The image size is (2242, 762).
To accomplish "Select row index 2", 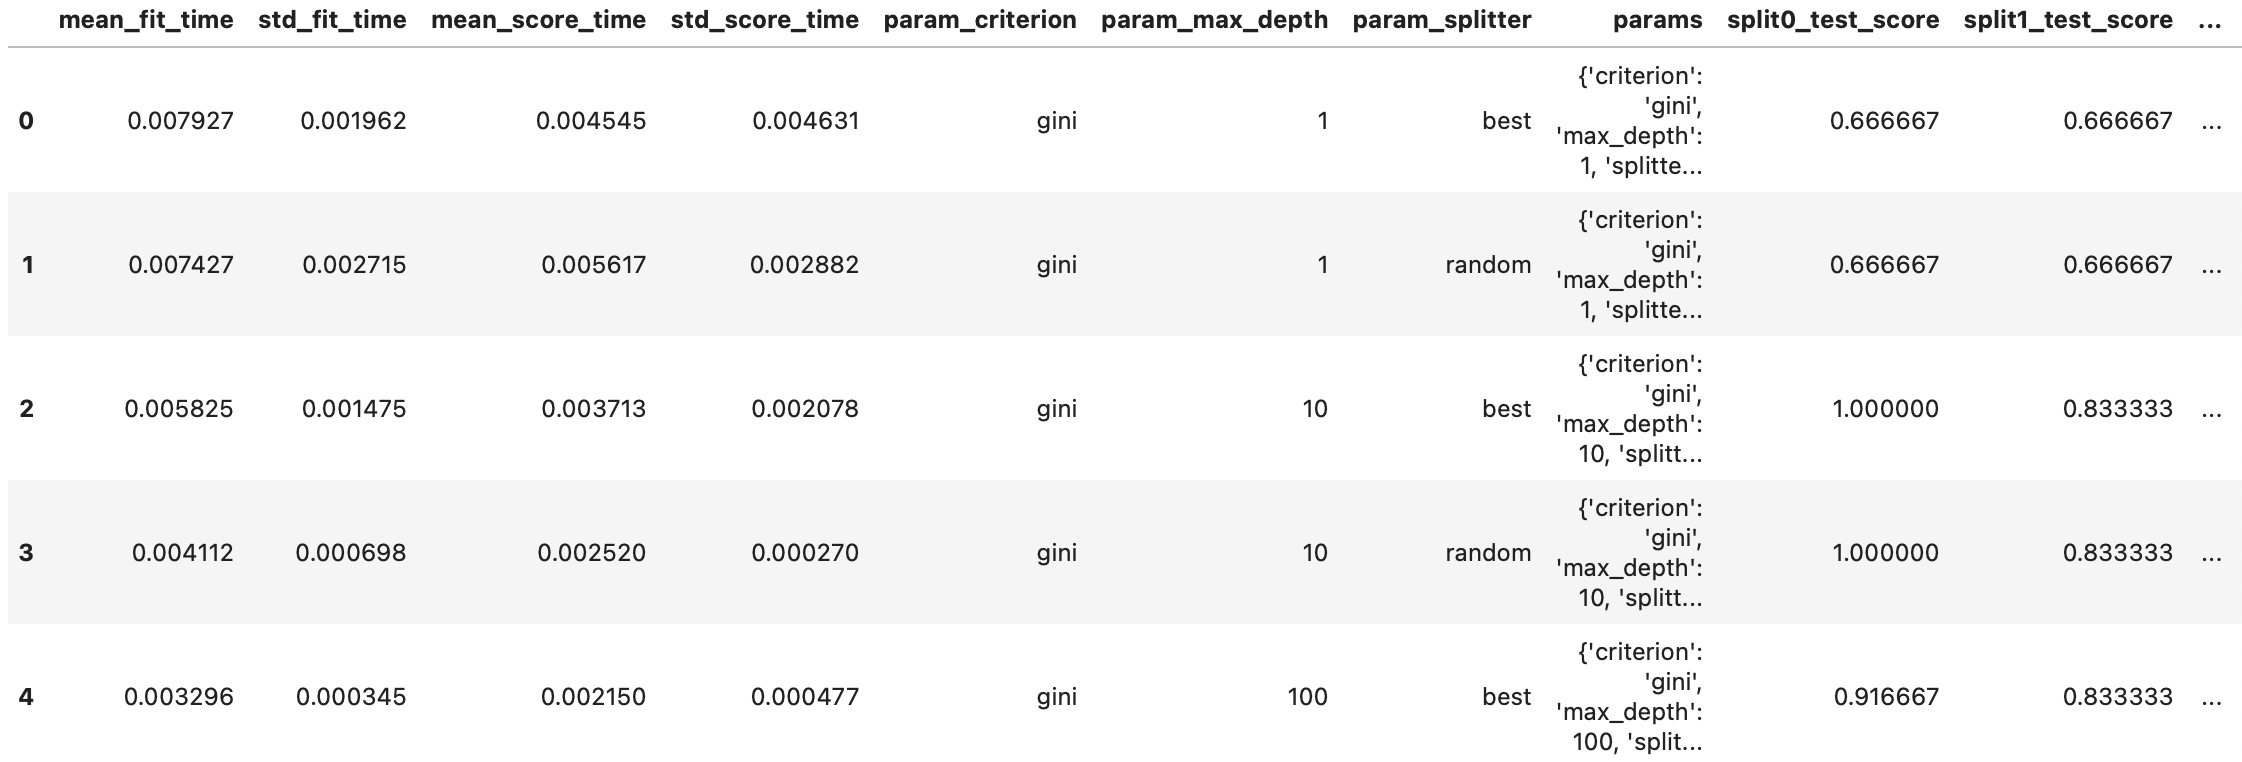I will click(26, 409).
